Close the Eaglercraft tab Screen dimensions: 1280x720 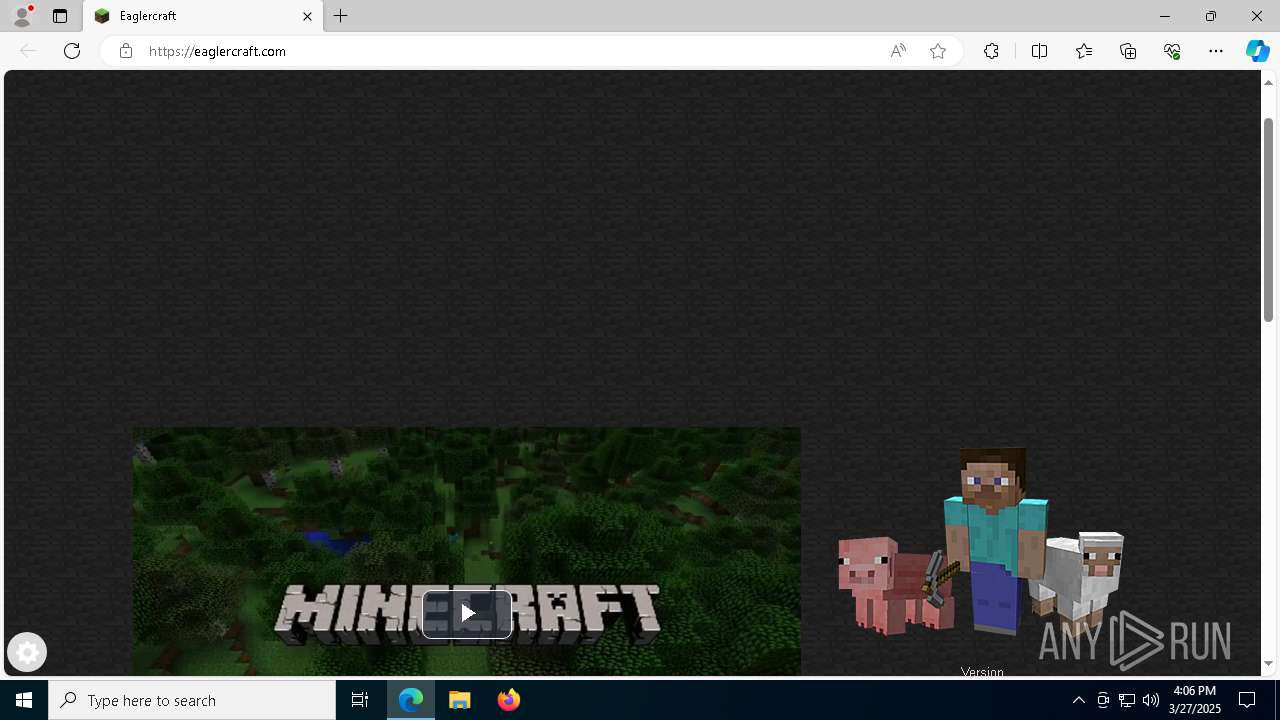[x=307, y=16]
